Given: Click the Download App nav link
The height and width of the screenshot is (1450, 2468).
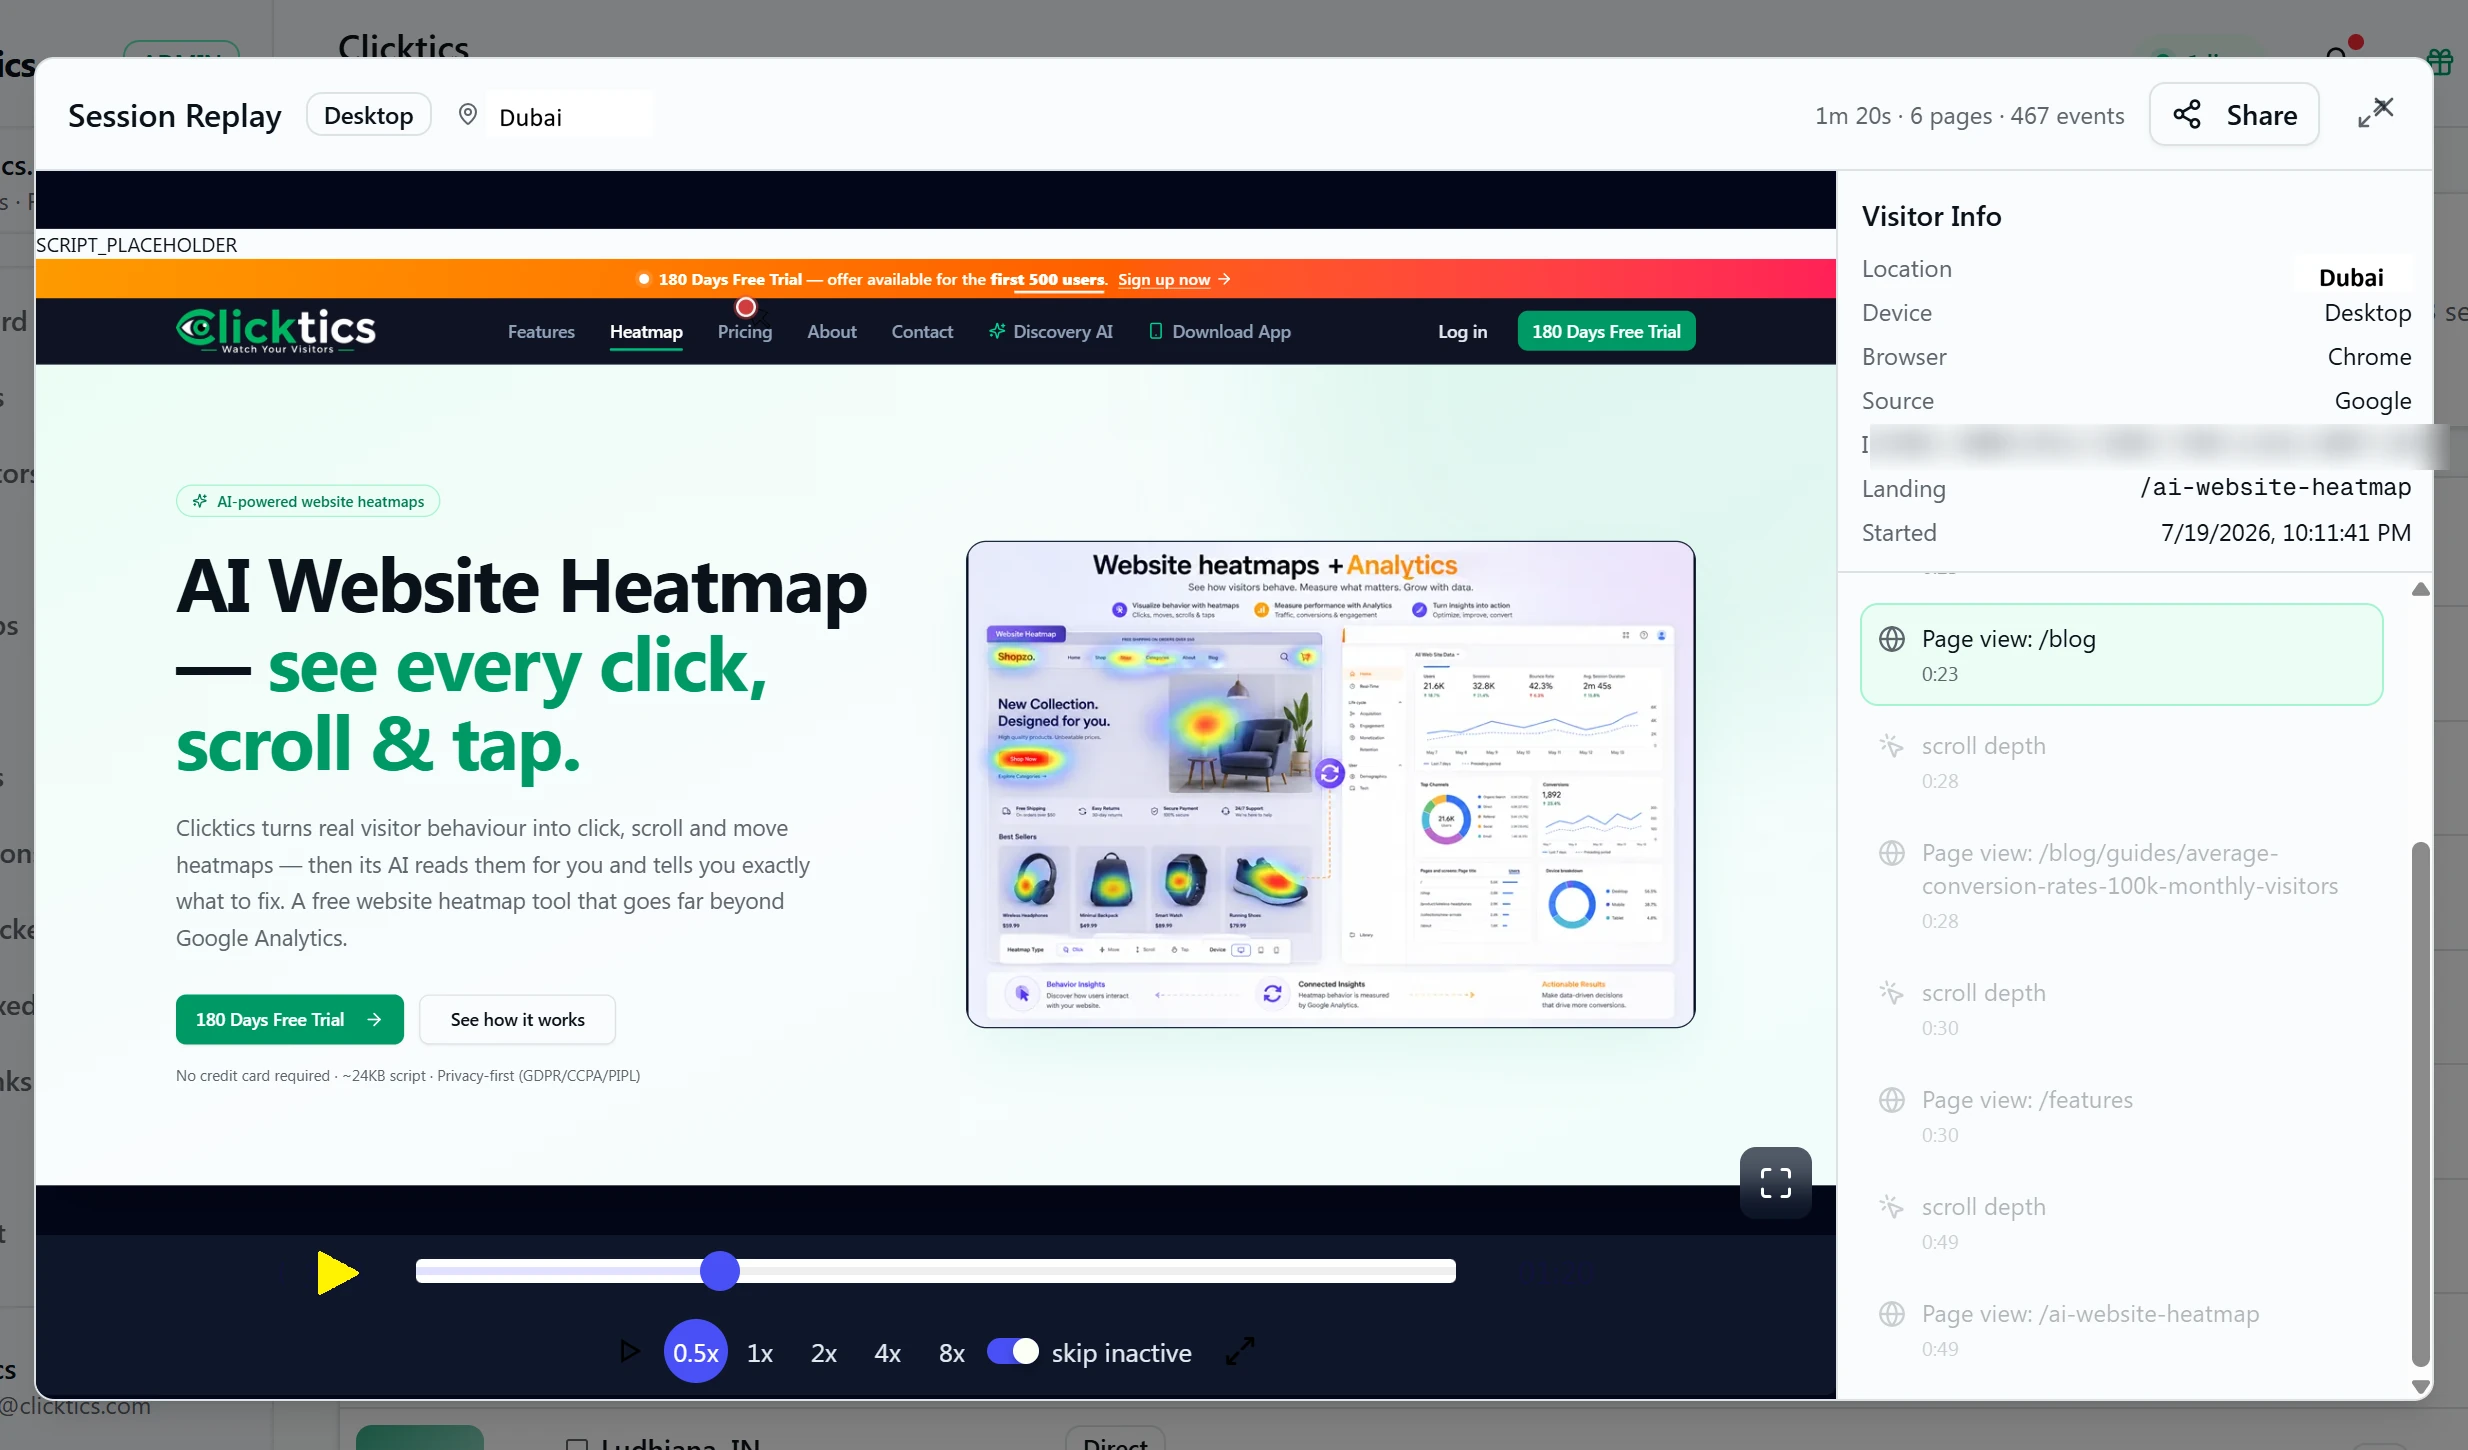Looking at the screenshot, I should (x=1220, y=331).
